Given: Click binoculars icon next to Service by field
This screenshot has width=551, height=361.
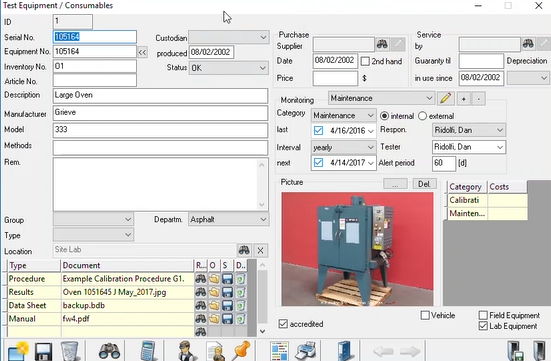Looking at the screenshot, I should point(528,44).
